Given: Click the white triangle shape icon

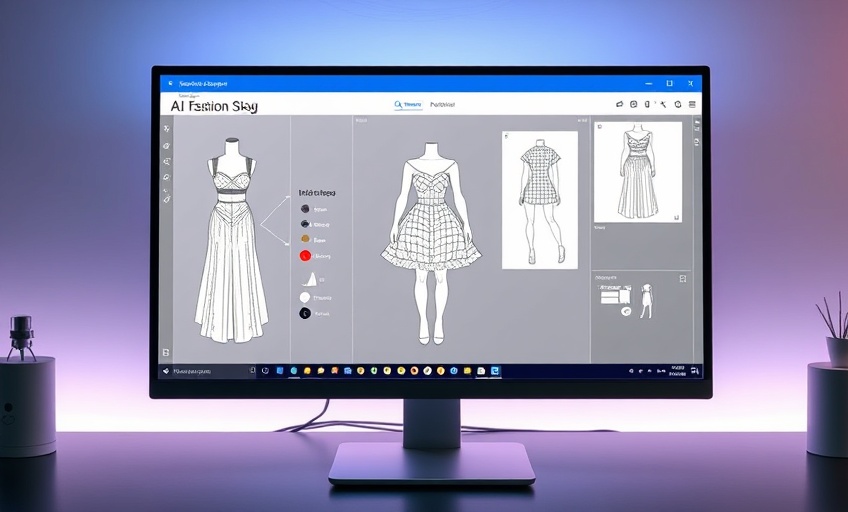Looking at the screenshot, I should (309, 280).
